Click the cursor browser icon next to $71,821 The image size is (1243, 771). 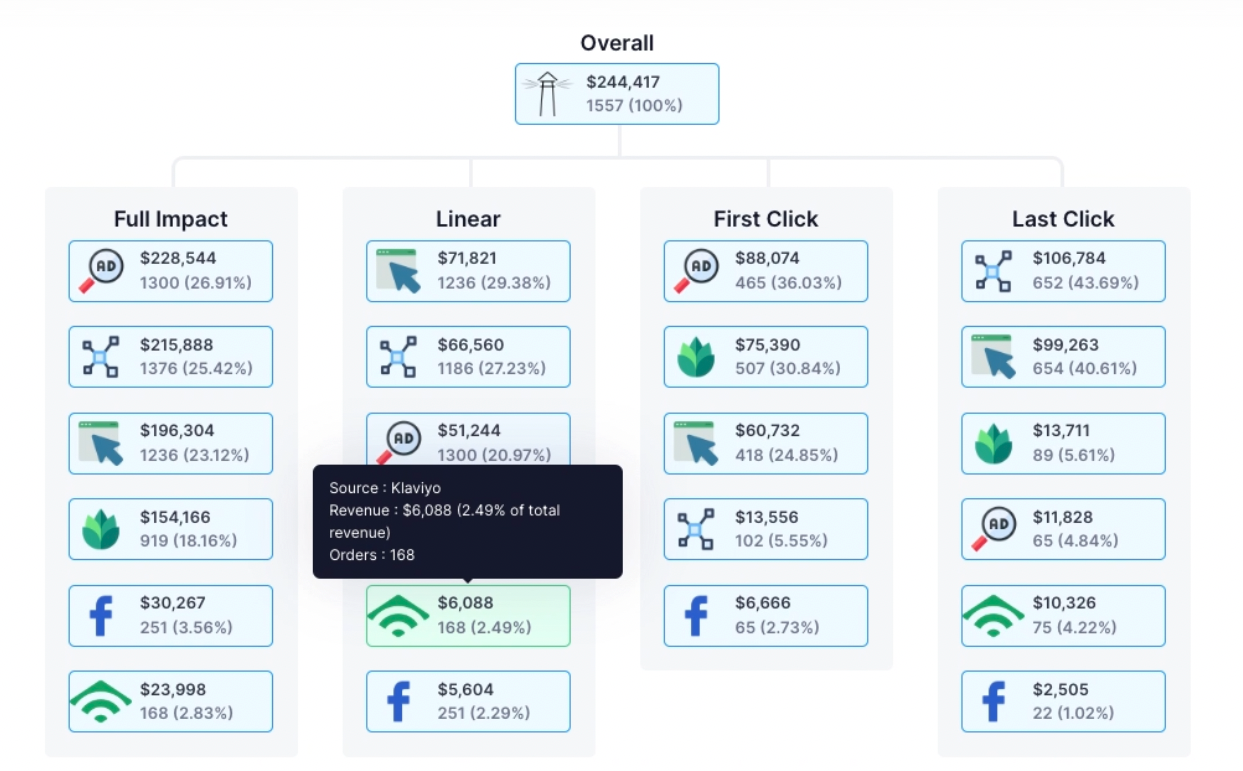398,271
